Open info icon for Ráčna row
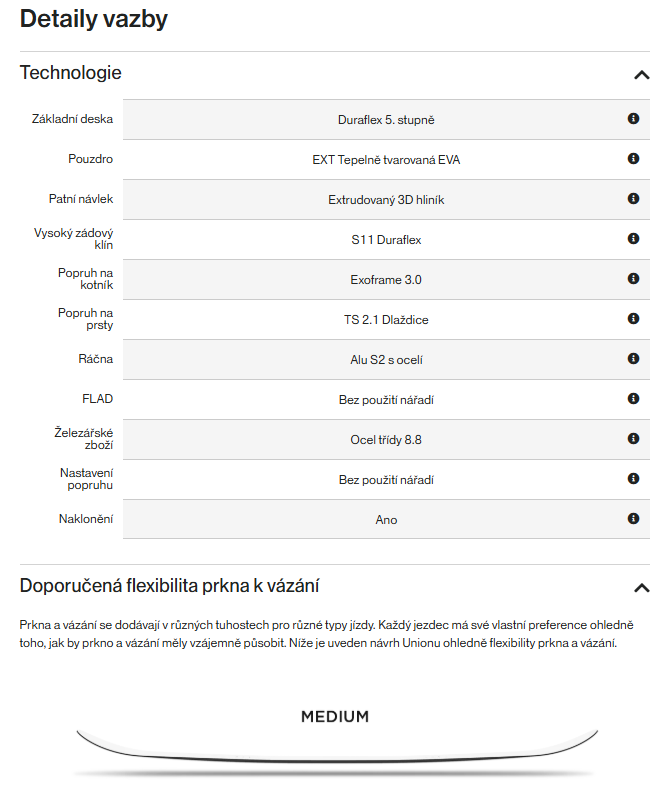 [x=633, y=359]
